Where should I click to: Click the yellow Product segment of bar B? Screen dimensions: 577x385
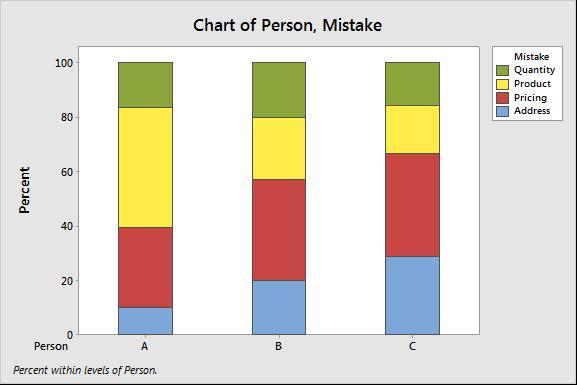tap(279, 149)
